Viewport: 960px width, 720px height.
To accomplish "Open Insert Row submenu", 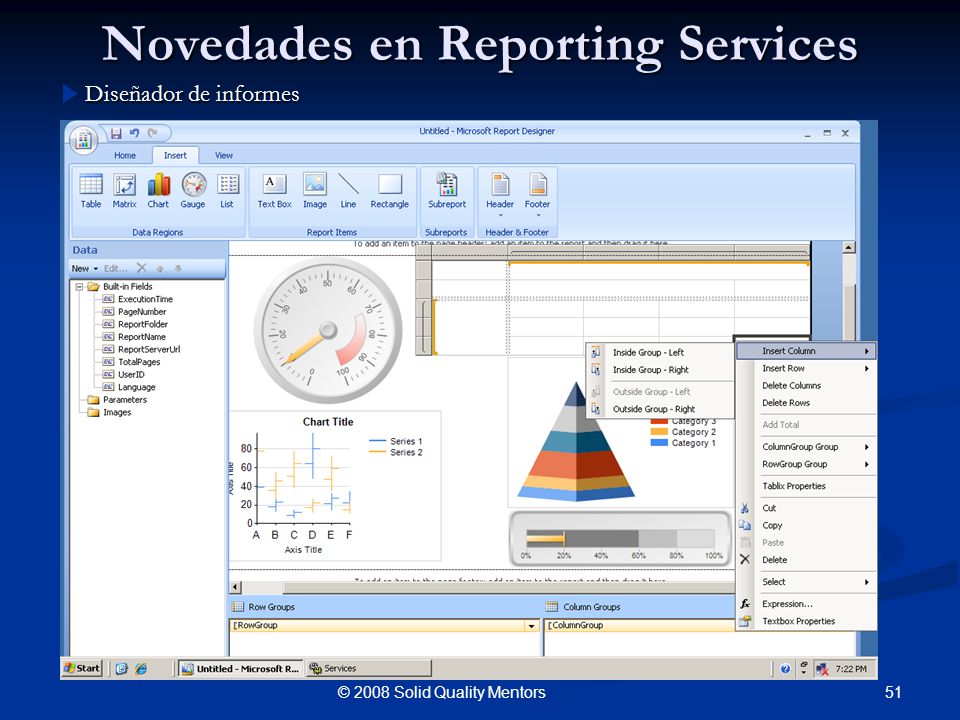I will coord(806,368).
